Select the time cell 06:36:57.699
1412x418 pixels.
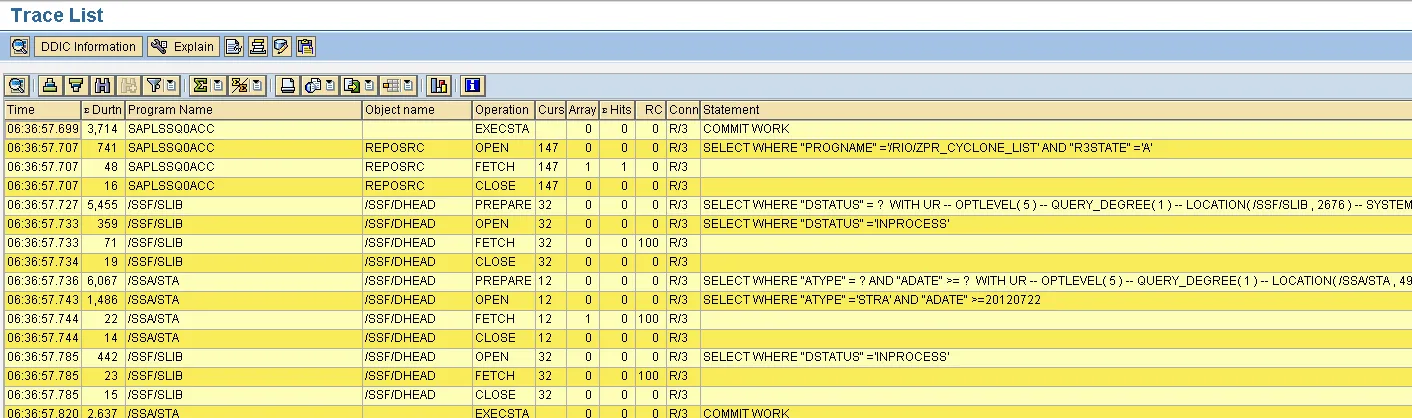tap(42, 129)
